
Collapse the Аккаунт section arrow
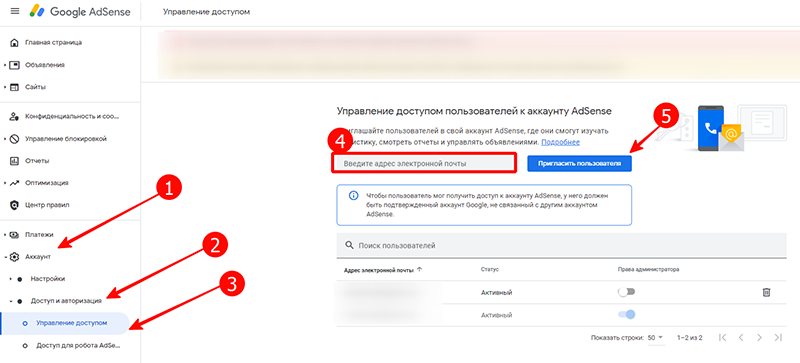click(x=5, y=257)
